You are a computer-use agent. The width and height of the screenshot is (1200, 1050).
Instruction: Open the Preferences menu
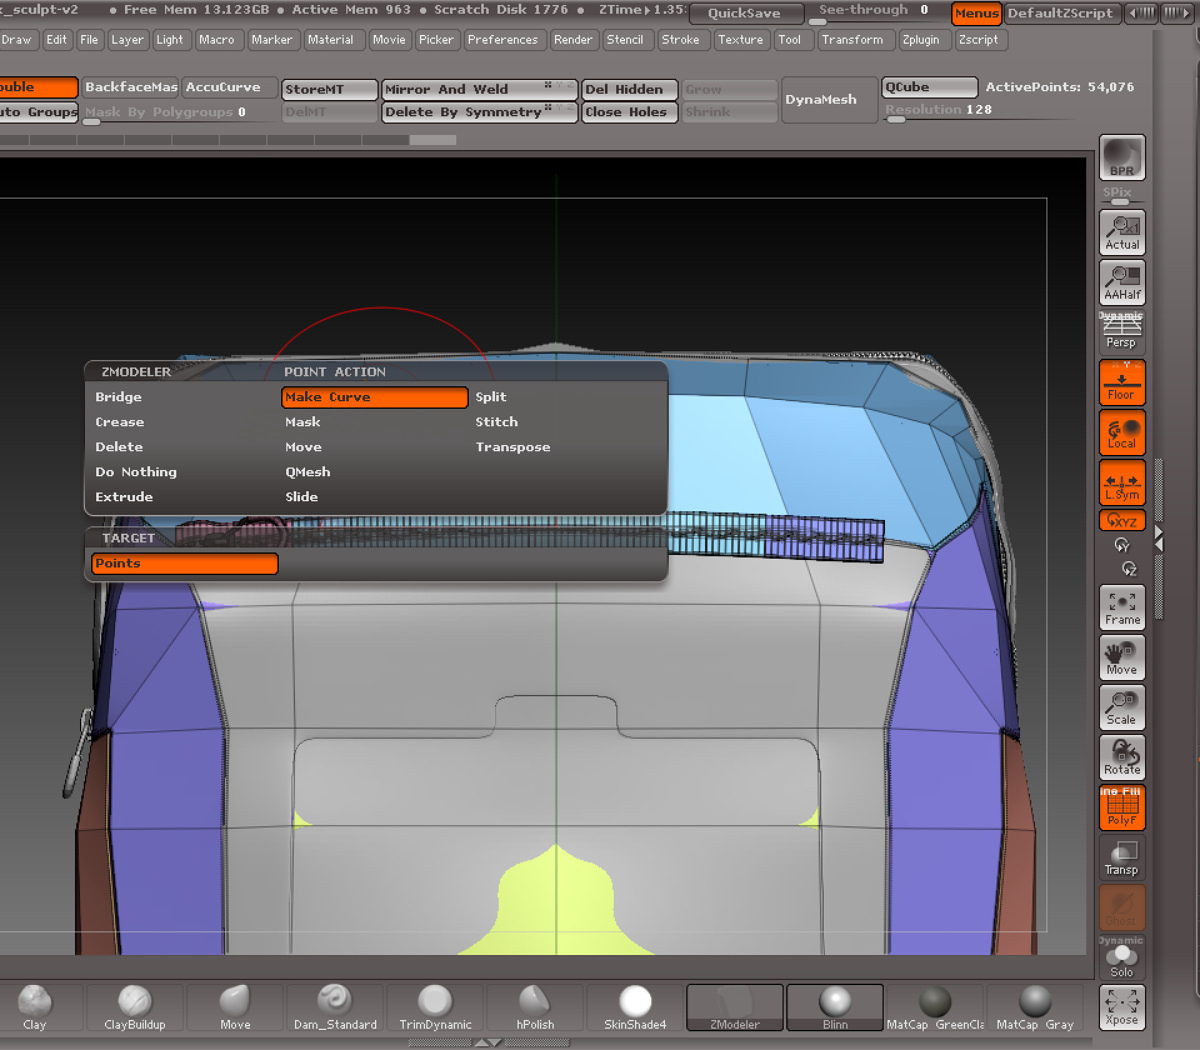[502, 40]
